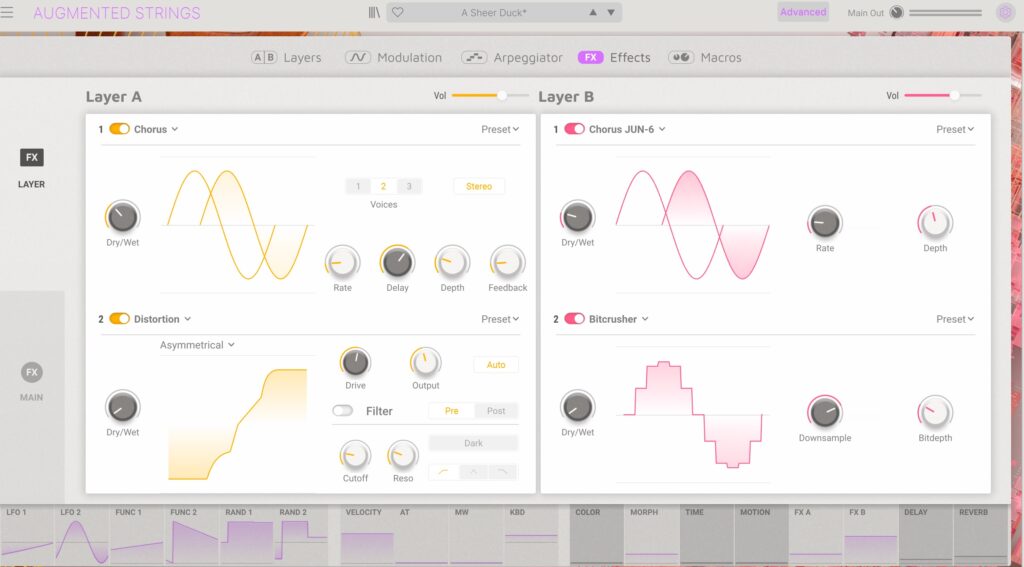The height and width of the screenshot is (567, 1024).
Task: Turn off Layer B Bitcrusher toggle
Action: [x=574, y=319]
